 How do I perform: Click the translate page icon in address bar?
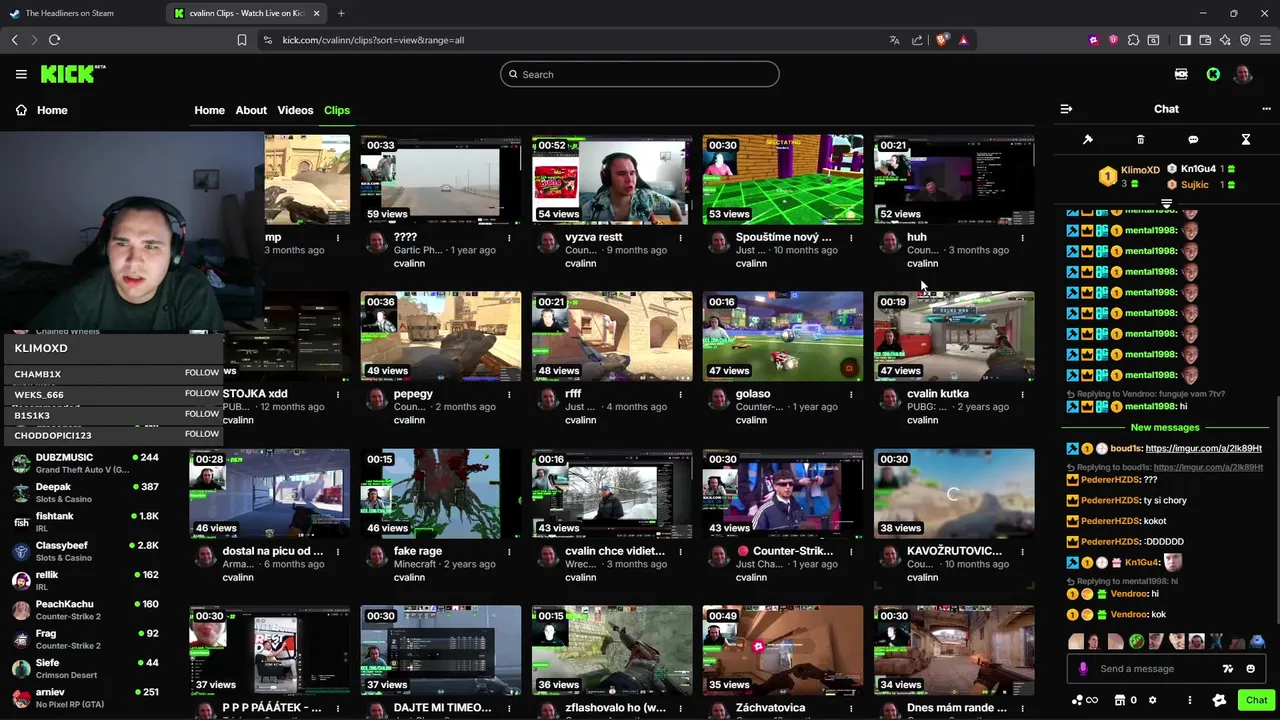(894, 40)
